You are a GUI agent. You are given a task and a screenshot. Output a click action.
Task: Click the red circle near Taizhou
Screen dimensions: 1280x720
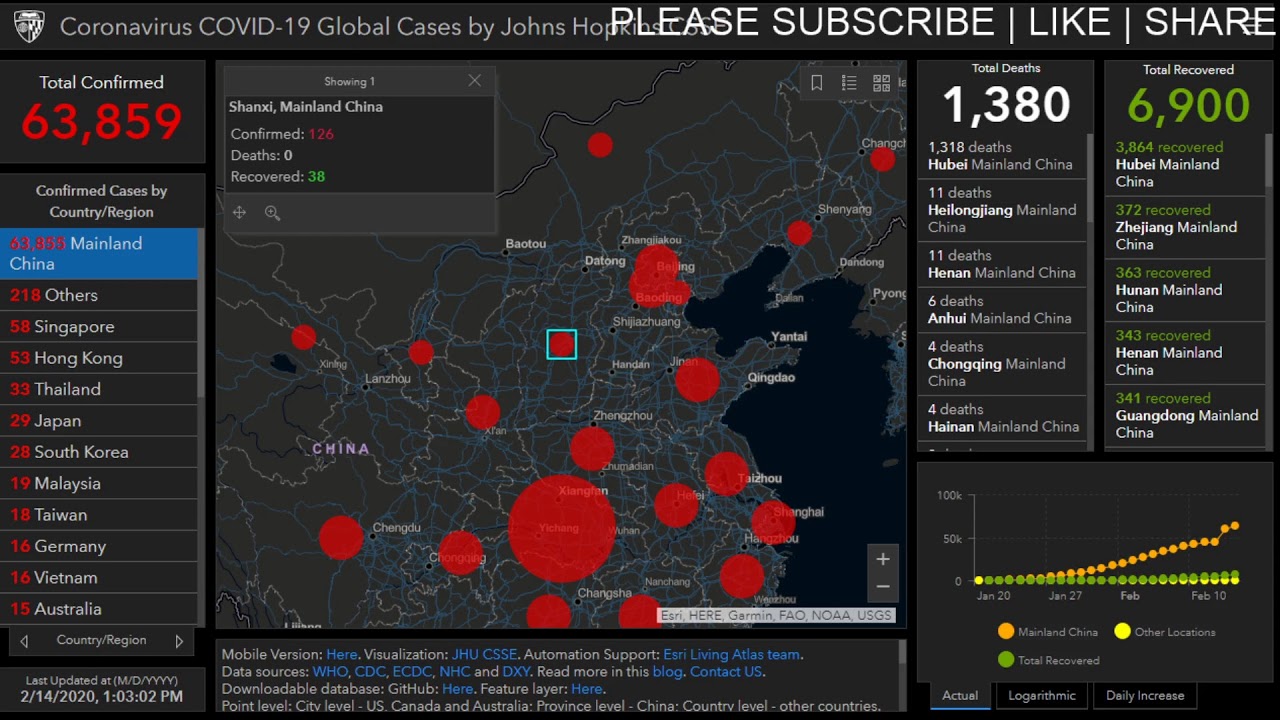(x=726, y=474)
